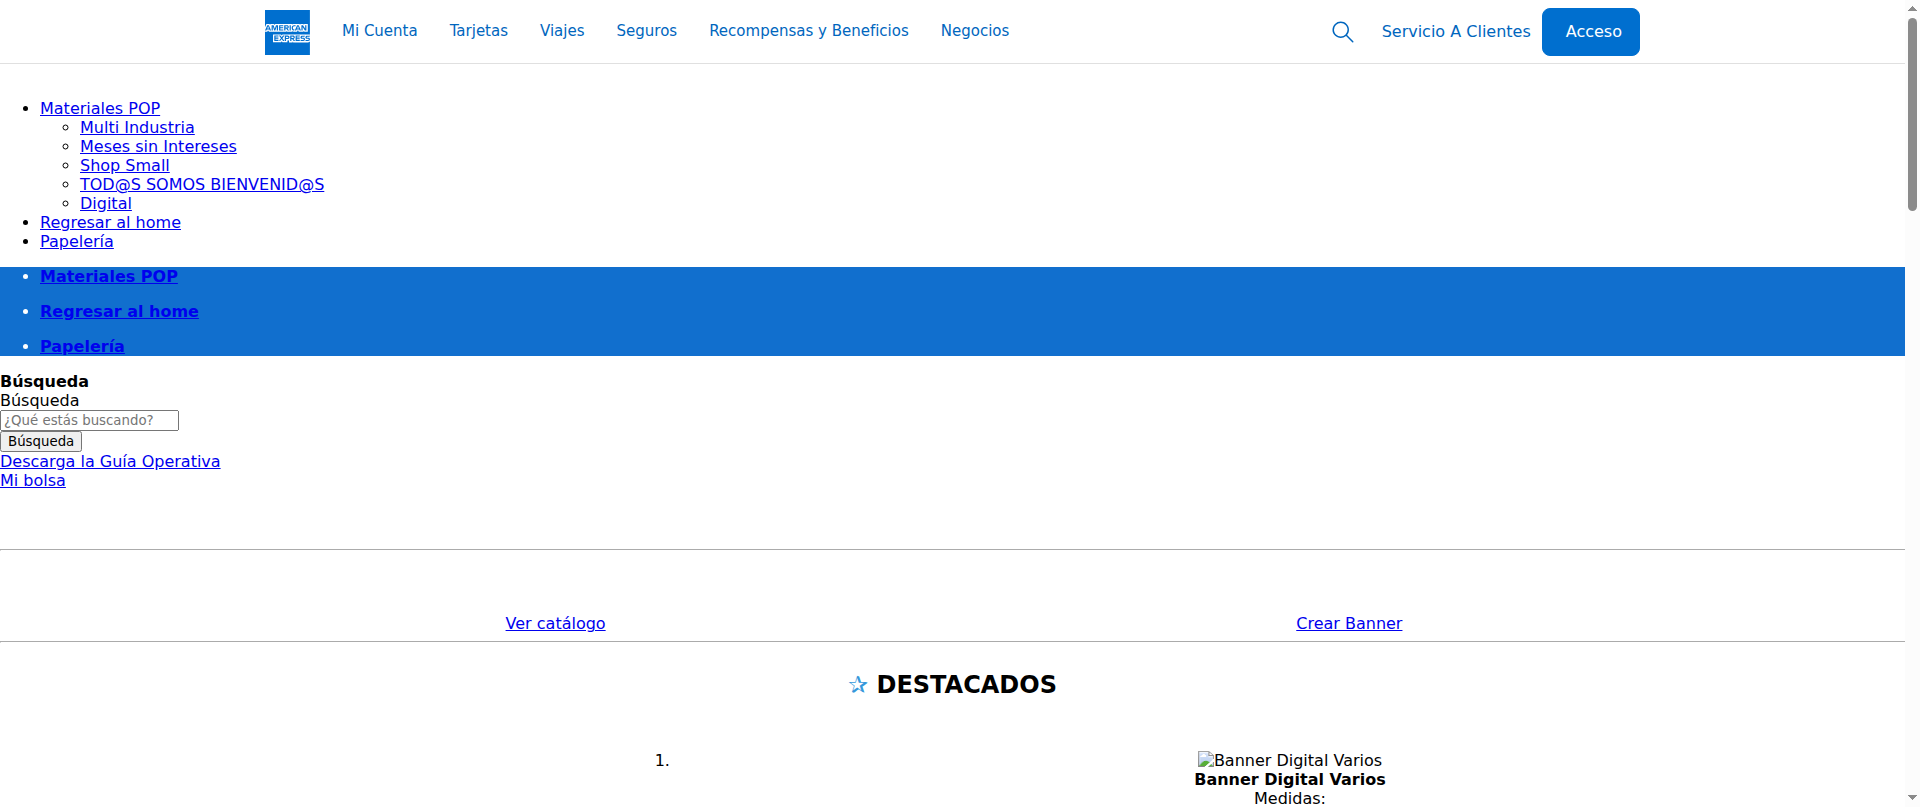The width and height of the screenshot is (1920, 807).
Task: Select Multi Industria link
Action: (x=137, y=127)
